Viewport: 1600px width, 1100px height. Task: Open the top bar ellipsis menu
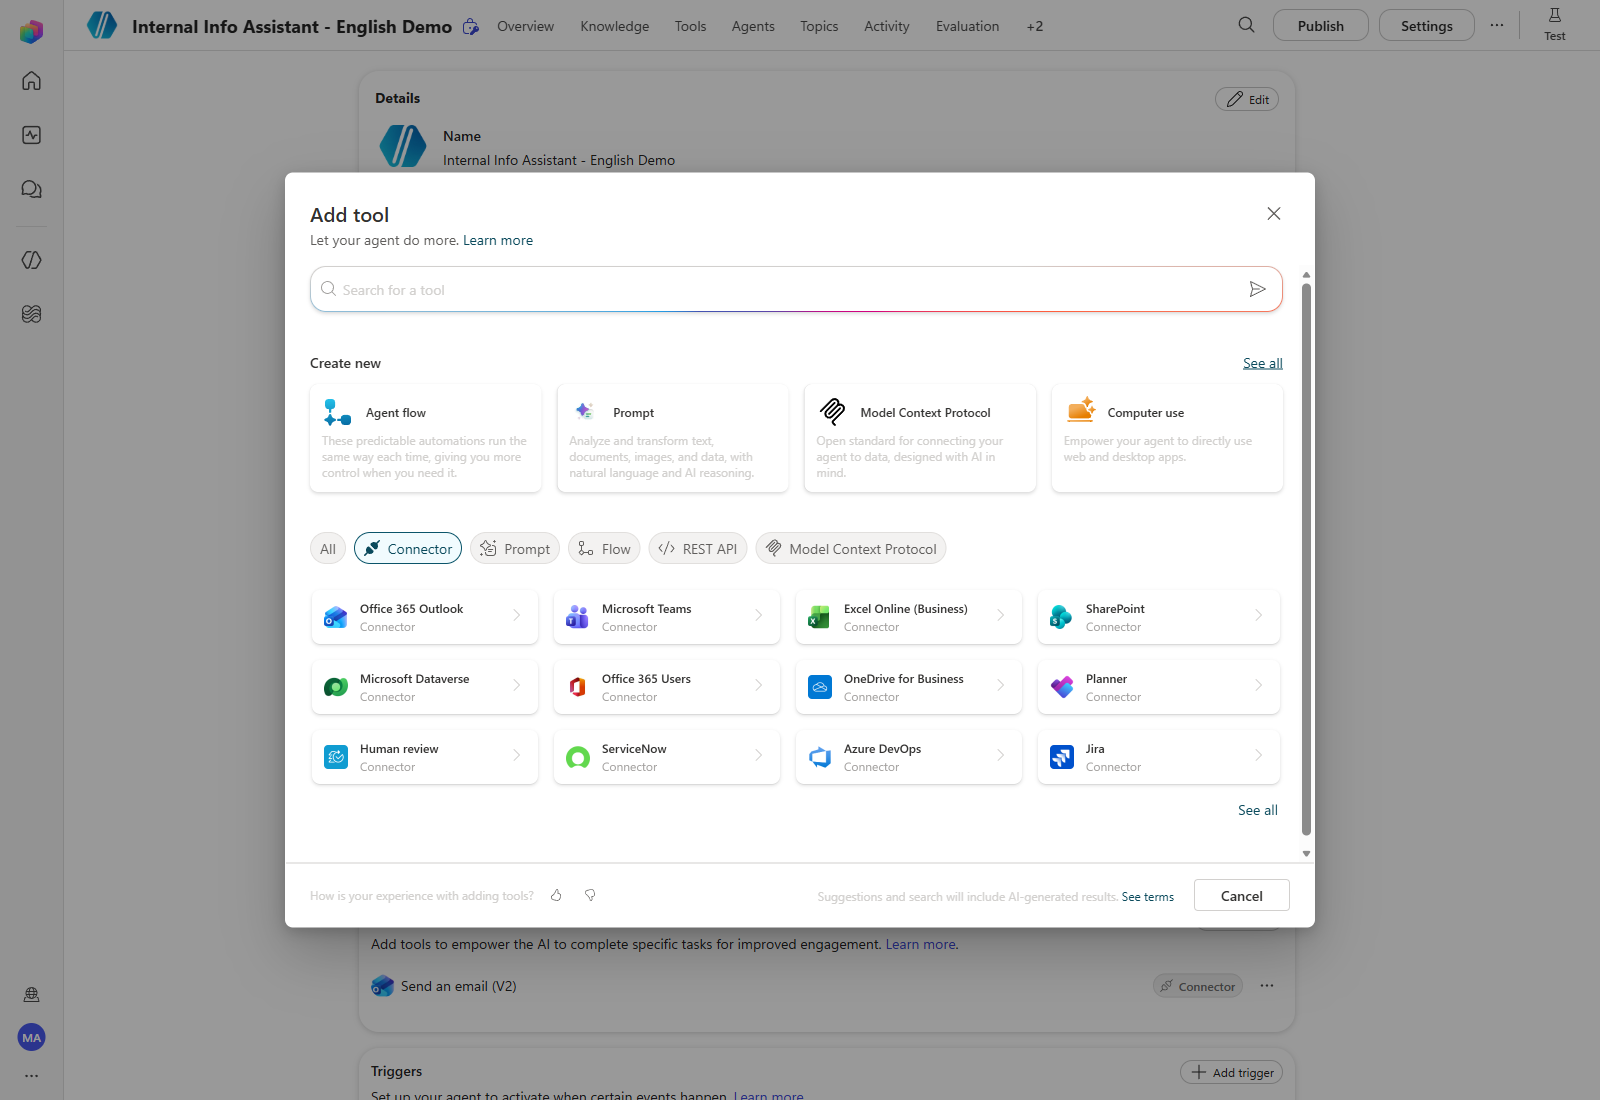pyautogui.click(x=1496, y=26)
